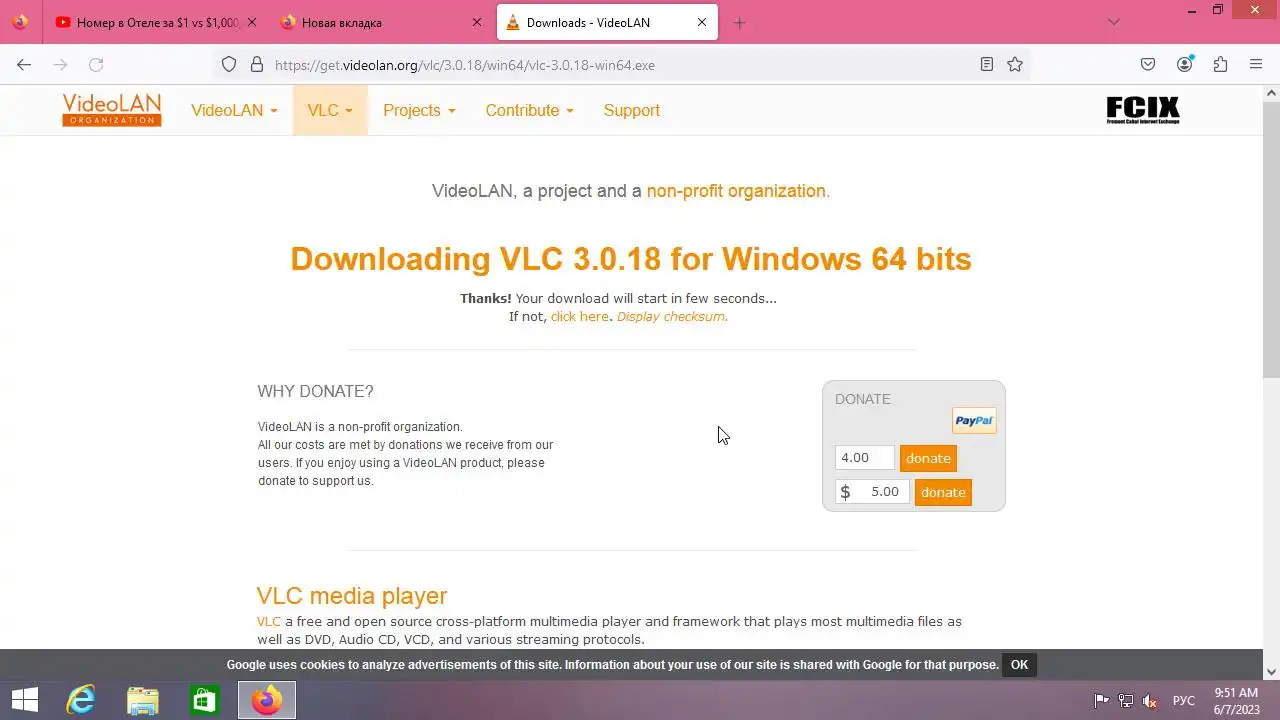
Task: Switch РУС input language indicator
Action: coord(1184,701)
